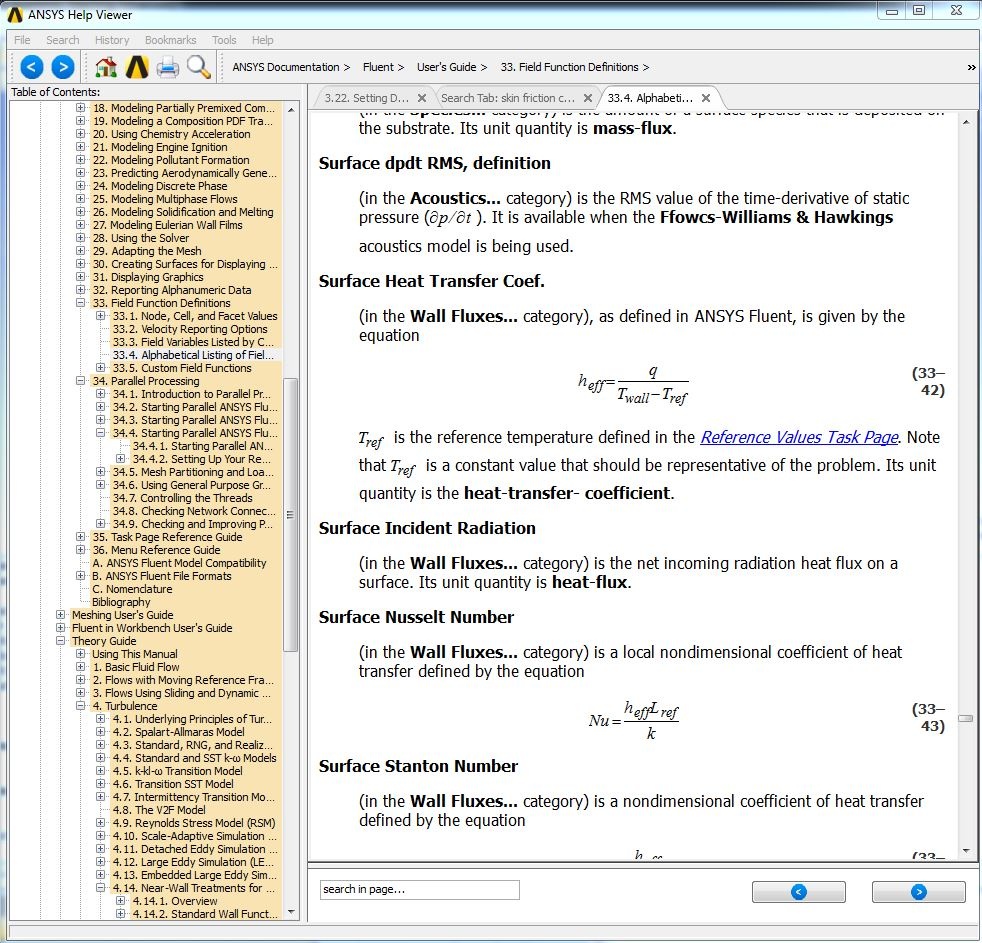Select '33.2. Velocity Reporting Options' item

click(x=190, y=329)
